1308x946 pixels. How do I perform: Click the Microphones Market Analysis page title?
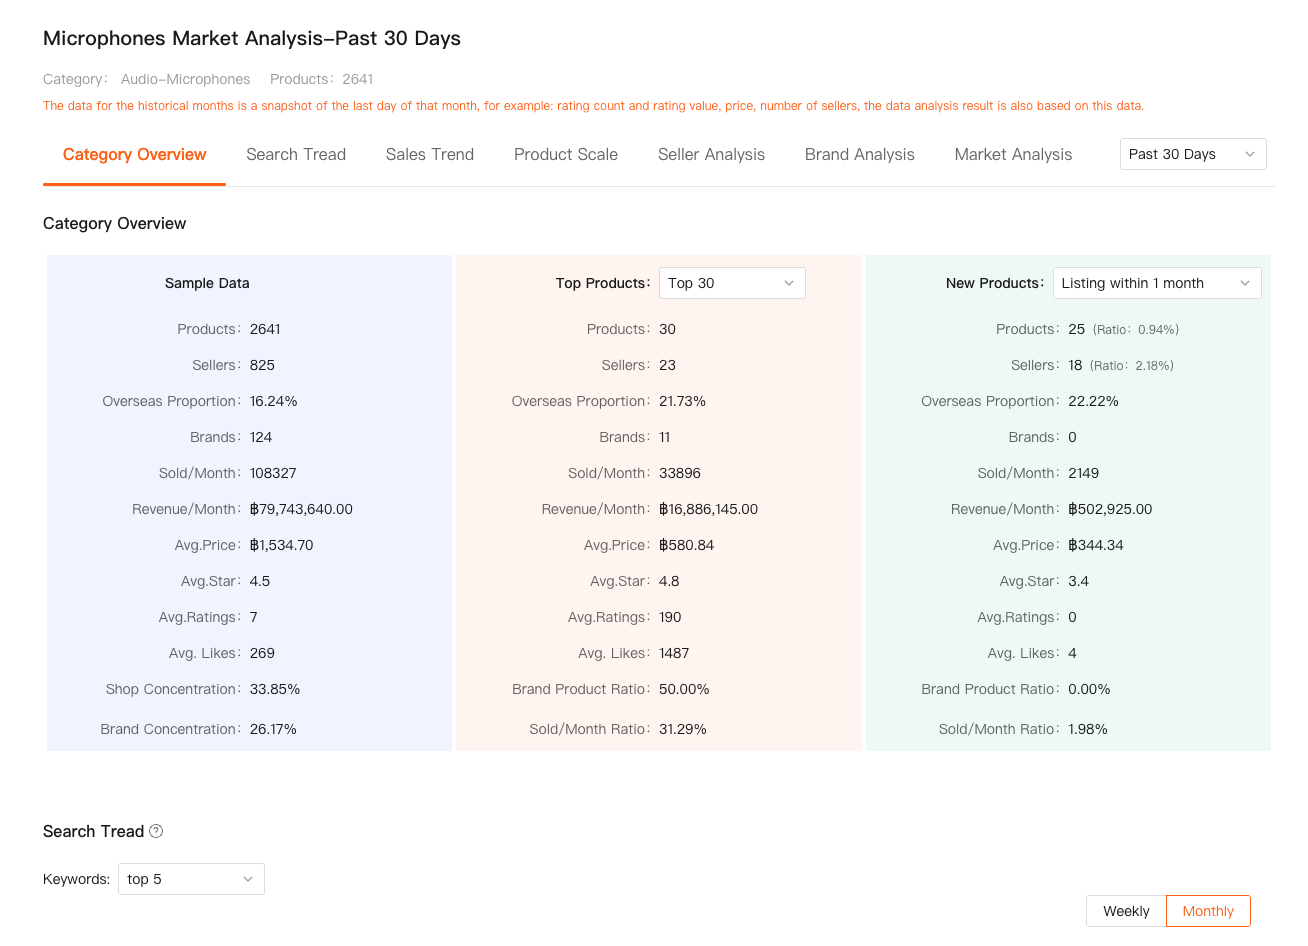click(252, 38)
